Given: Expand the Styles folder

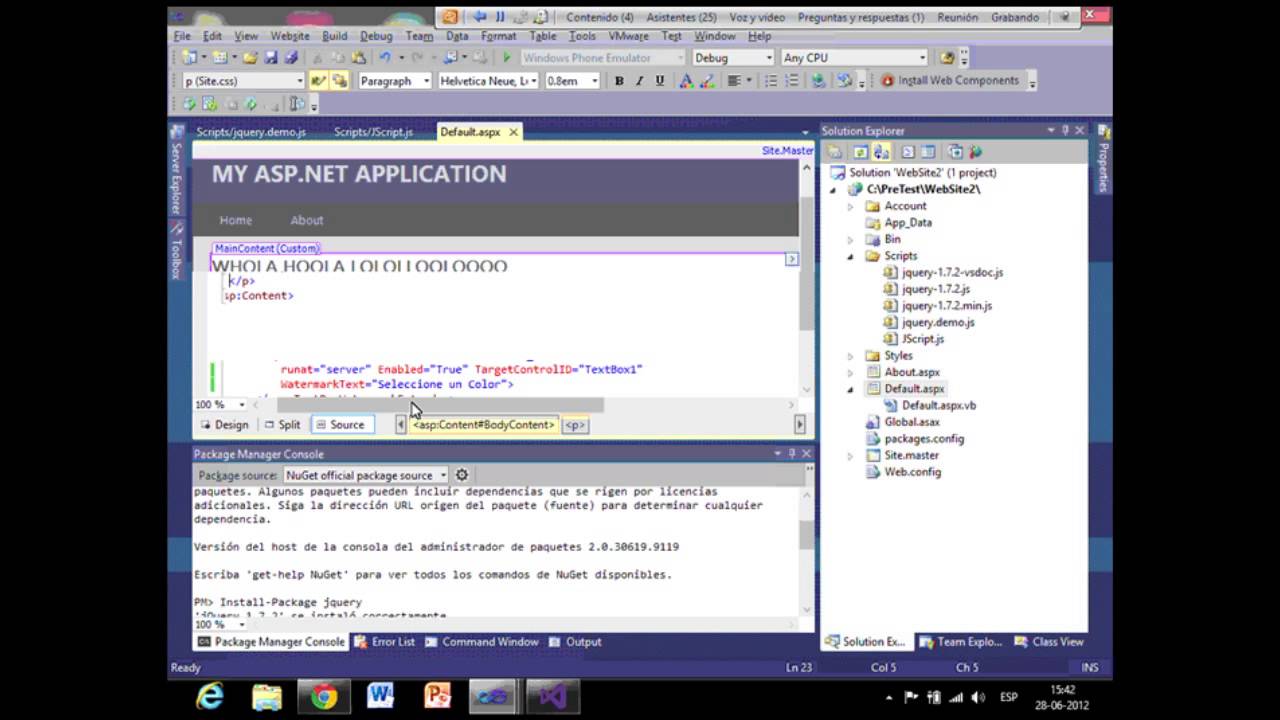Looking at the screenshot, I should click(x=851, y=356).
